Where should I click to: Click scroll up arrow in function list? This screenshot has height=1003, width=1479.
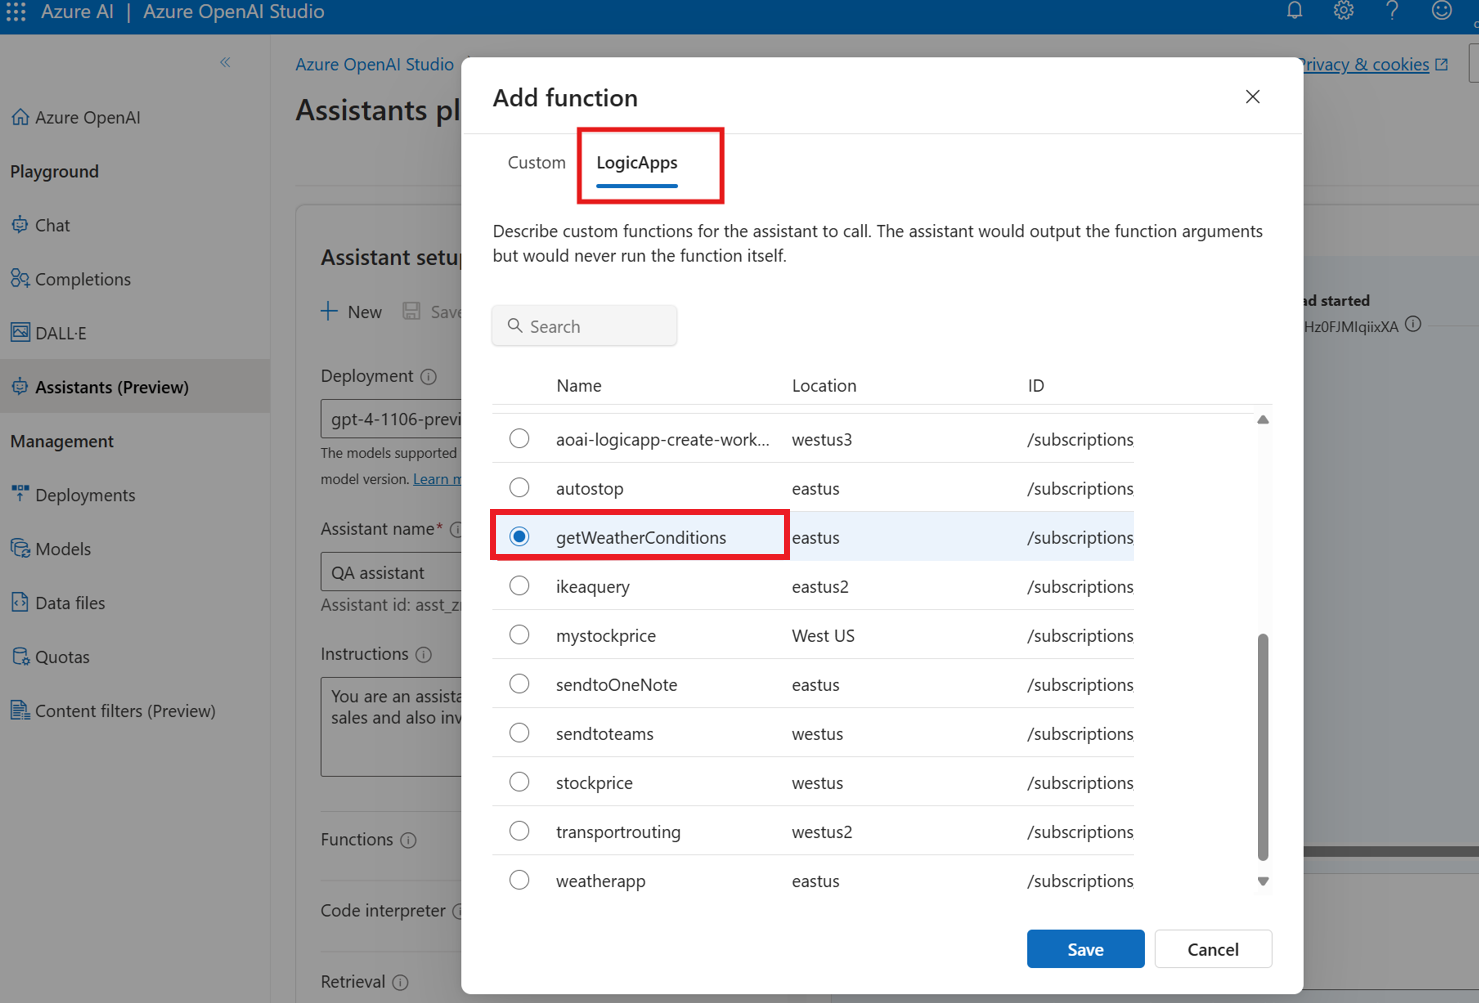1263,420
